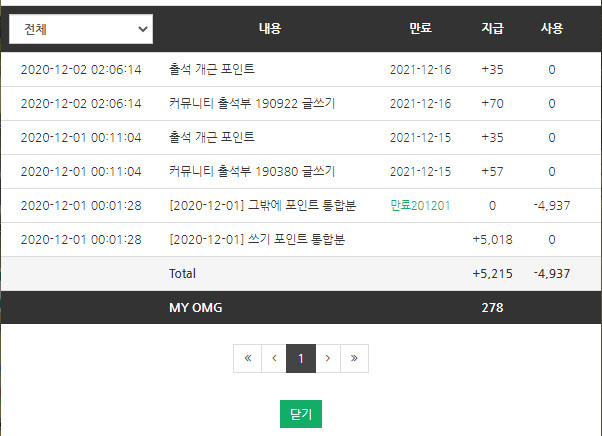Select row 커뮤니티 출석부 190922 글쓰기
Viewport: 602px width, 436px height.
point(301,104)
